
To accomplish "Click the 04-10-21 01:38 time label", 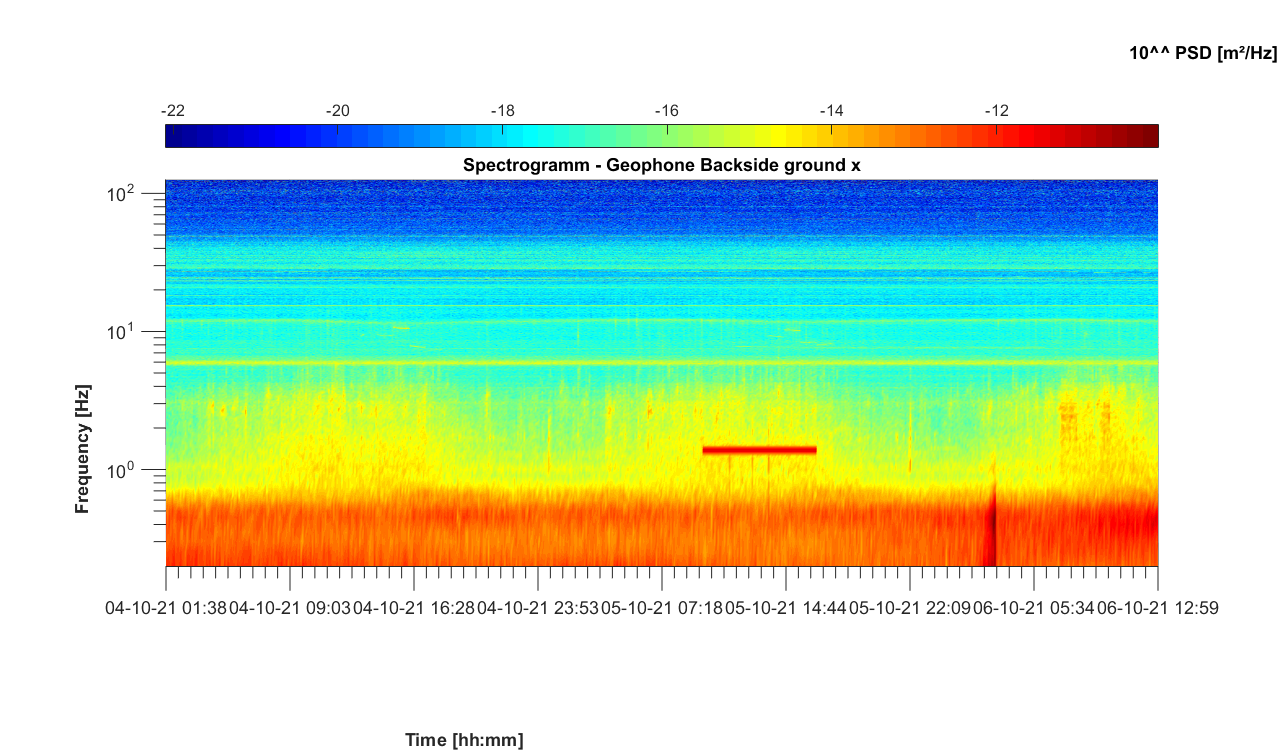I will (166, 607).
